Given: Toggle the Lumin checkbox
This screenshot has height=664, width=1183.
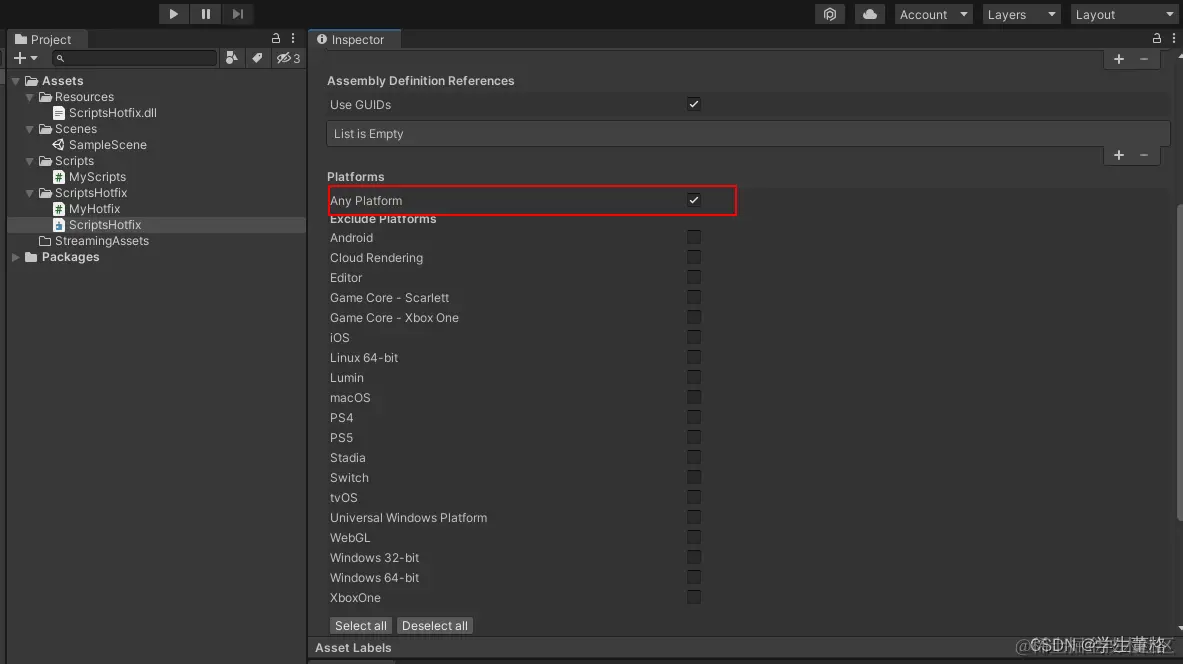Looking at the screenshot, I should coord(694,377).
